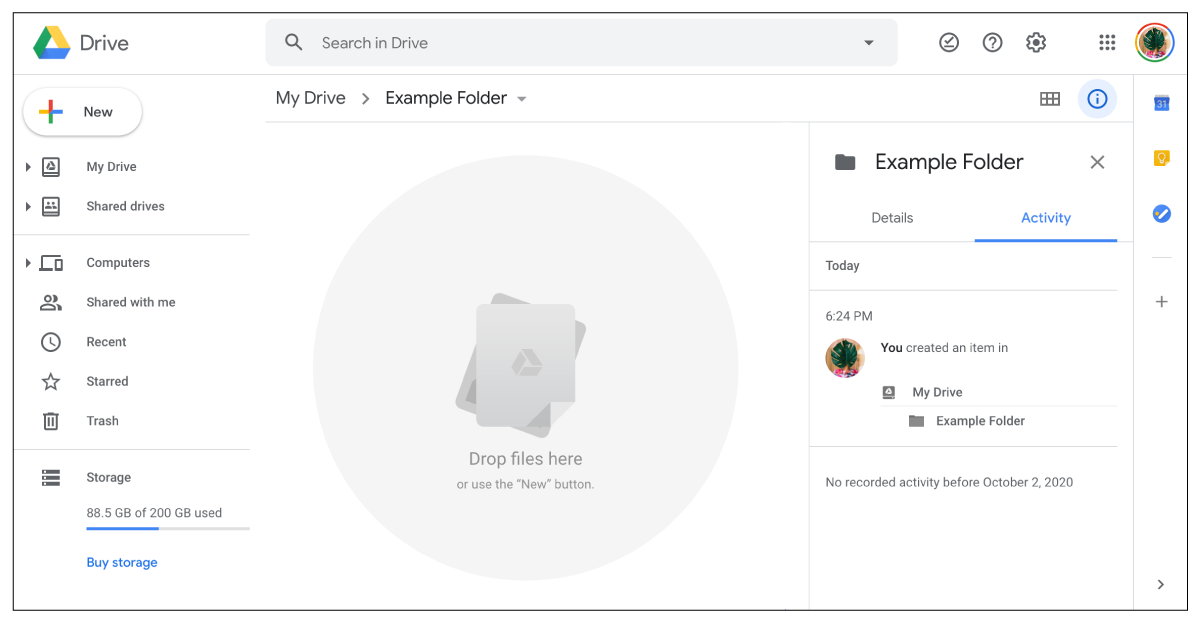Switch to the Details tab
The width and height of the screenshot is (1200, 624).
(x=892, y=218)
